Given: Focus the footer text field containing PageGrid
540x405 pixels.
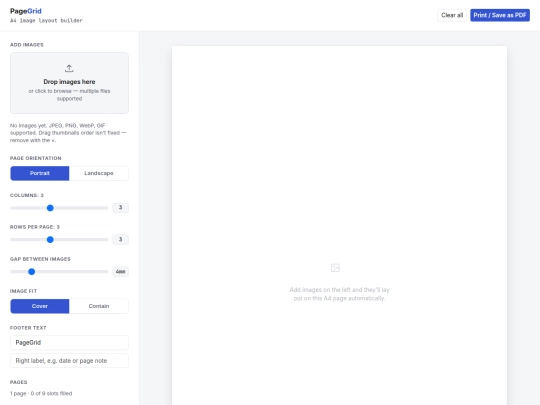Looking at the screenshot, I should pos(69,343).
